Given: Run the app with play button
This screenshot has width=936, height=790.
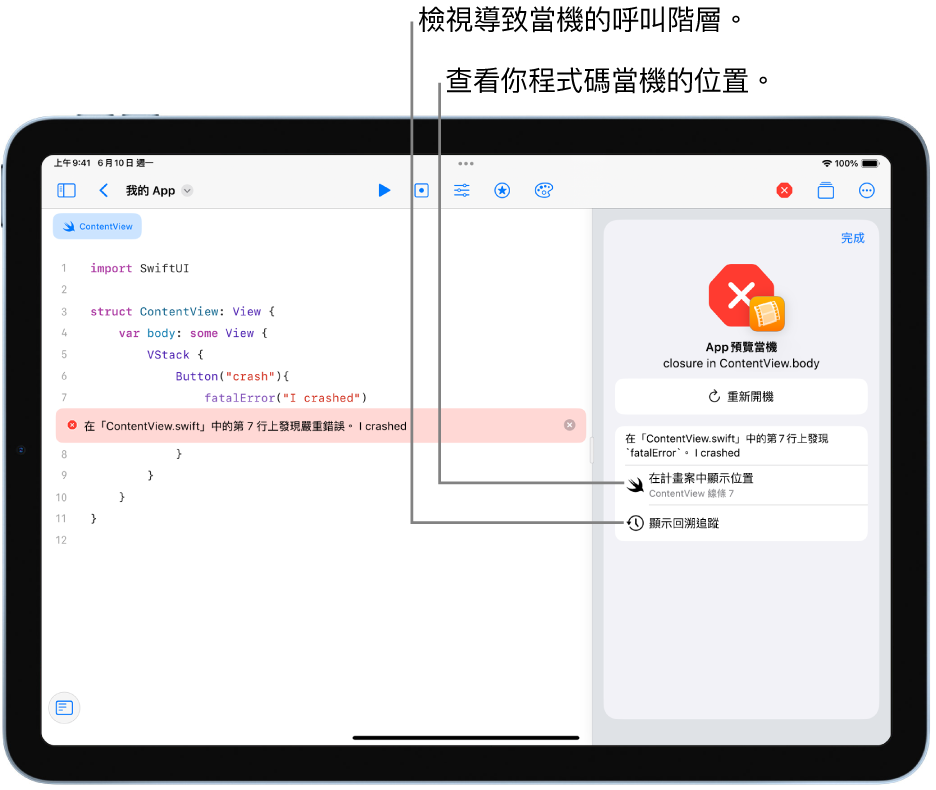Looking at the screenshot, I should [384, 190].
